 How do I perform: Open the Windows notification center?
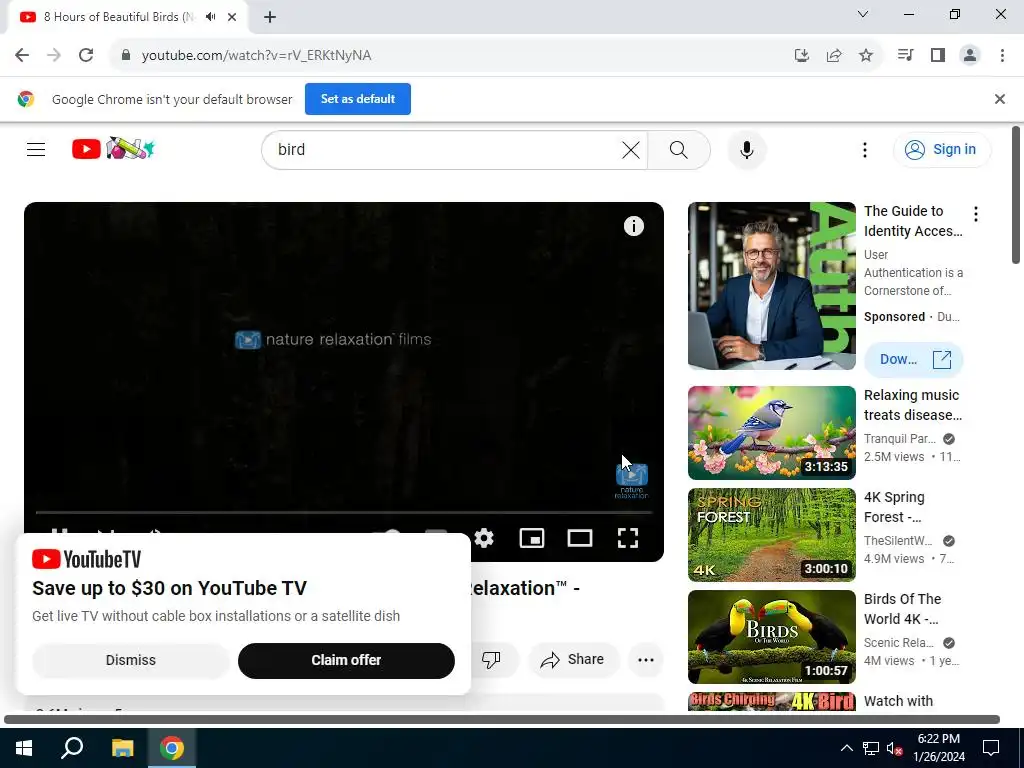point(991,748)
